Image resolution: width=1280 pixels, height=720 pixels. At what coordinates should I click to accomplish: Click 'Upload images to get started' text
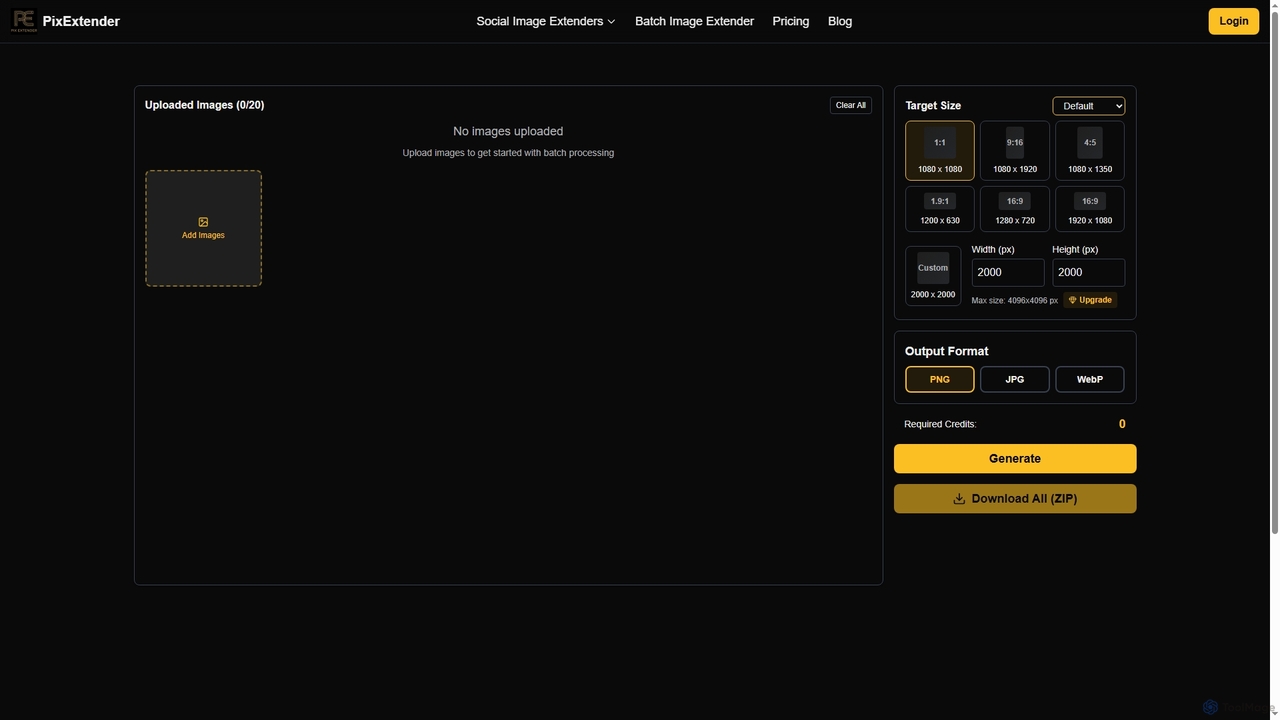click(x=508, y=153)
